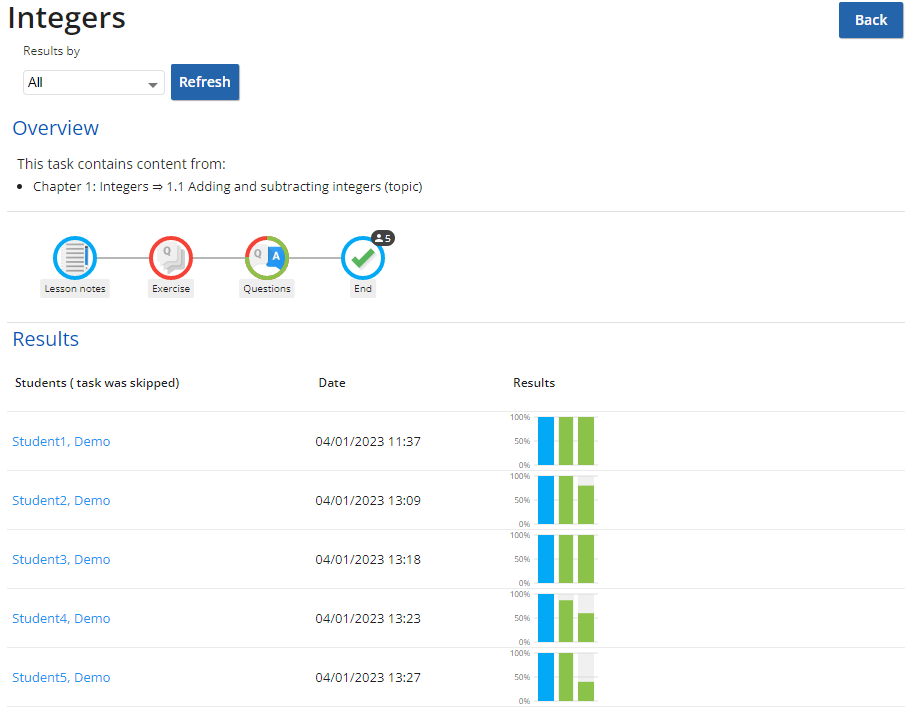This screenshot has width=914, height=717.
Task: Select the Questions step icon
Action: [x=267, y=258]
